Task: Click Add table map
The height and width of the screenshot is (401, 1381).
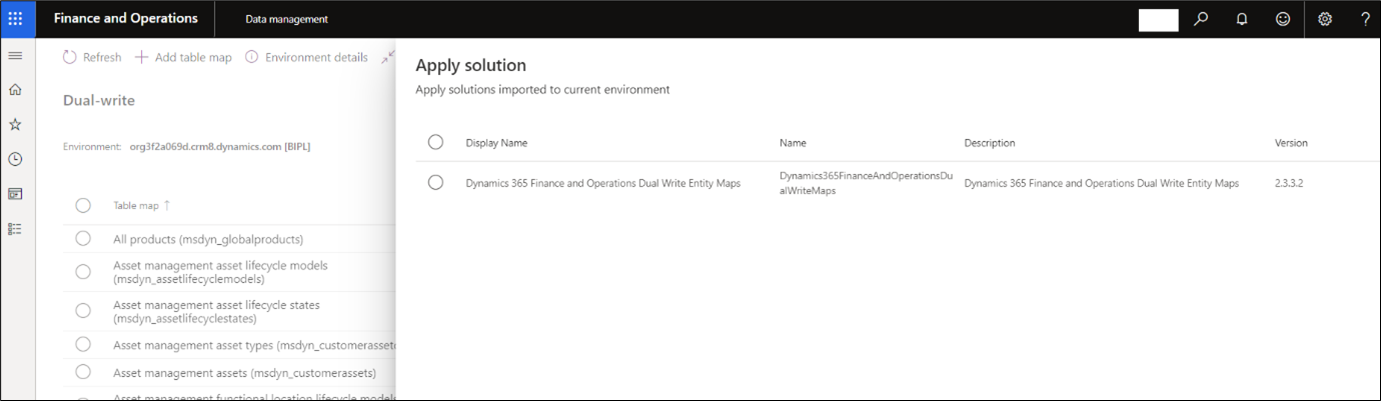Action: coord(184,58)
